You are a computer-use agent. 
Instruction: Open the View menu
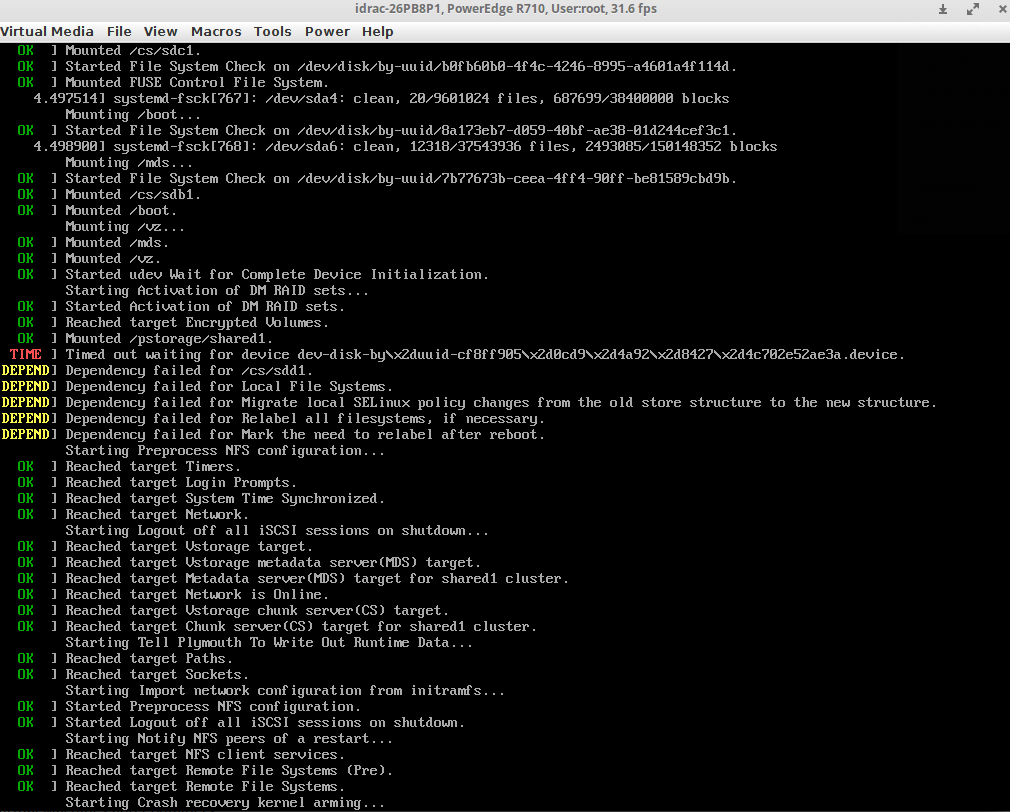[161, 31]
